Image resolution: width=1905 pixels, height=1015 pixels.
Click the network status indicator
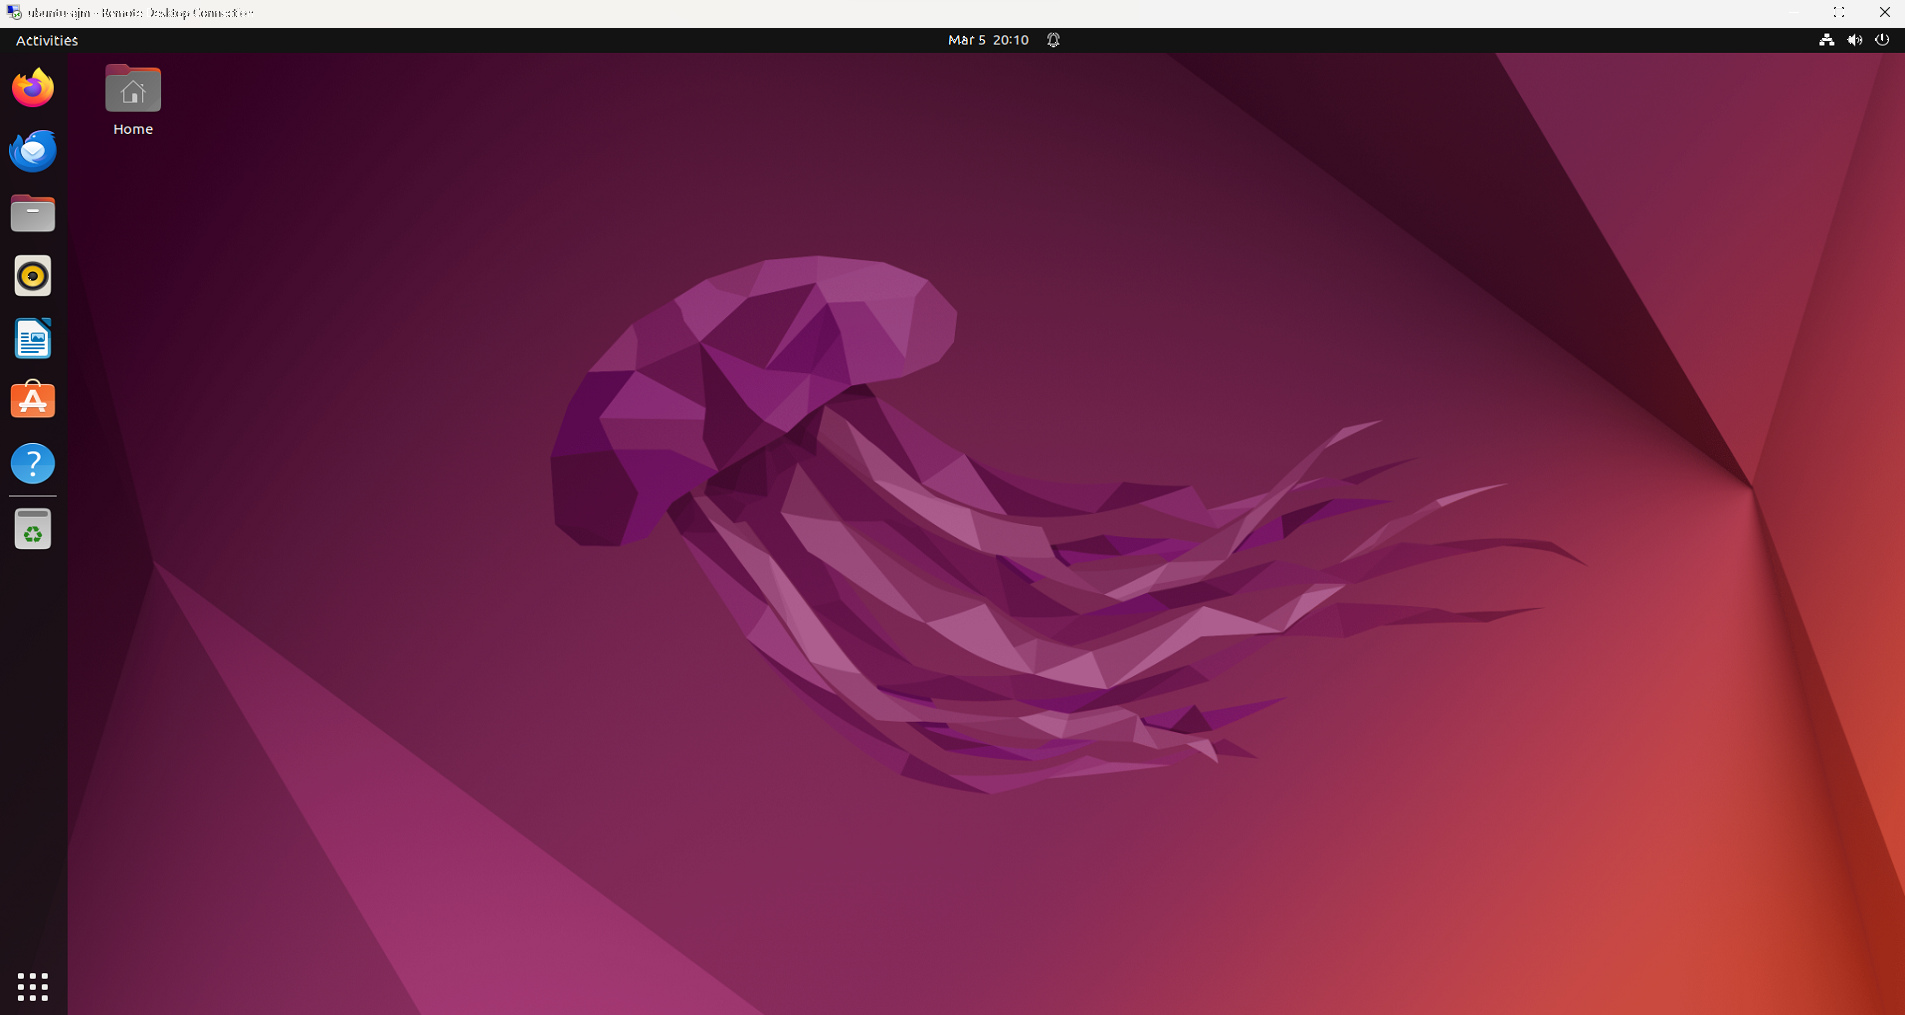click(1825, 40)
